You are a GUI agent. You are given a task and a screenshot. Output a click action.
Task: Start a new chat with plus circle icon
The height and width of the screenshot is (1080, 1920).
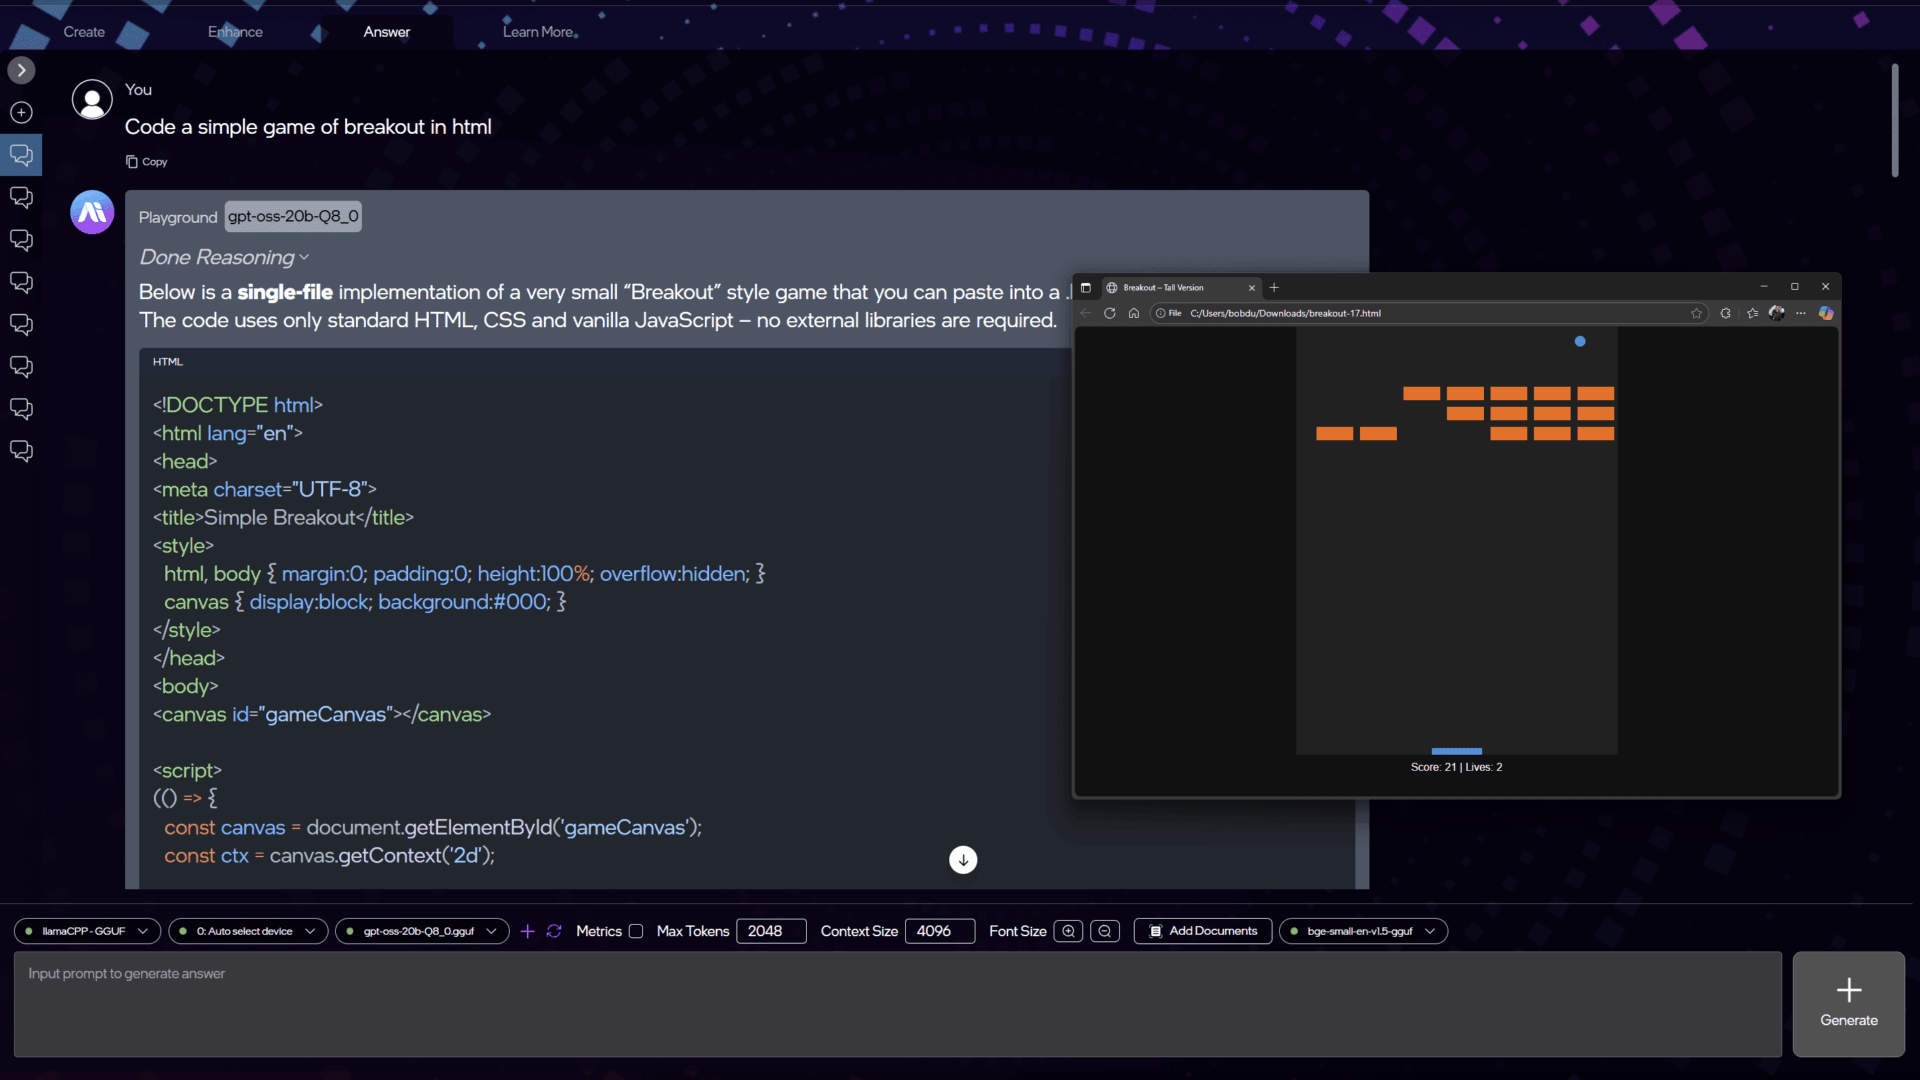(21, 113)
